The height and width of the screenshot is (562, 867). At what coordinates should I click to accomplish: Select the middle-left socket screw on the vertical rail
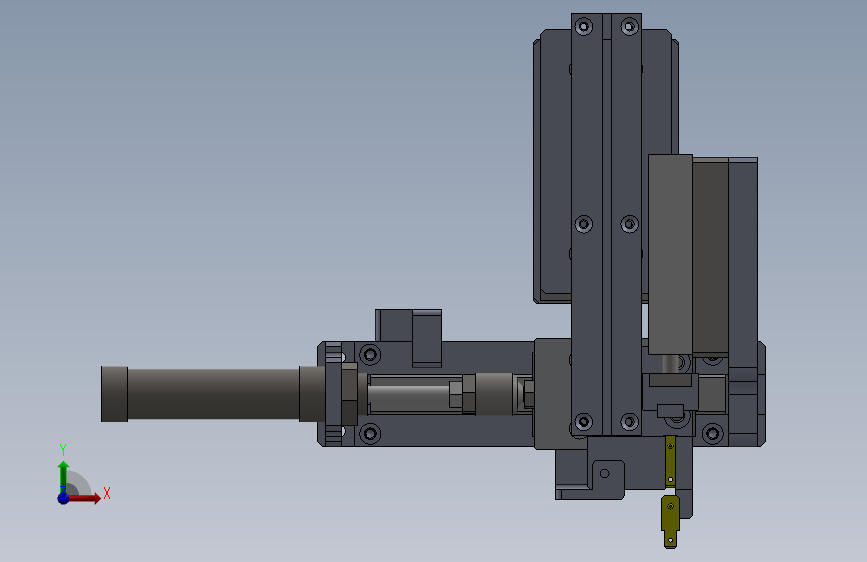[583, 224]
